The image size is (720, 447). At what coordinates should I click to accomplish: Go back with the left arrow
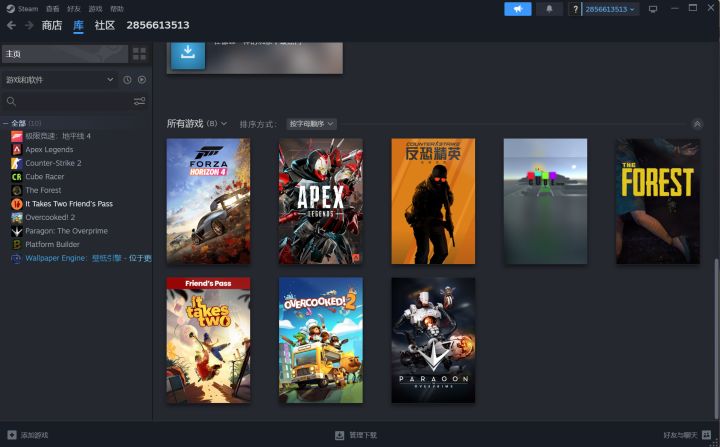point(11,25)
